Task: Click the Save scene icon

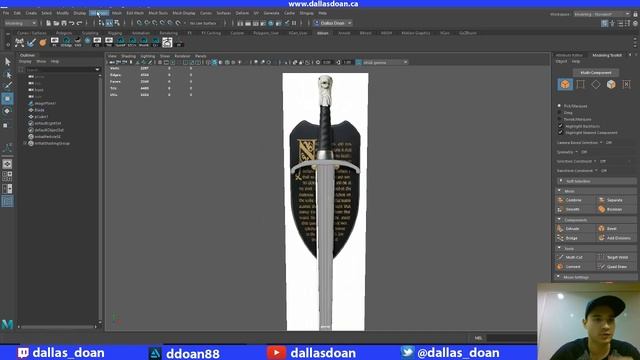Action: [x=64, y=23]
